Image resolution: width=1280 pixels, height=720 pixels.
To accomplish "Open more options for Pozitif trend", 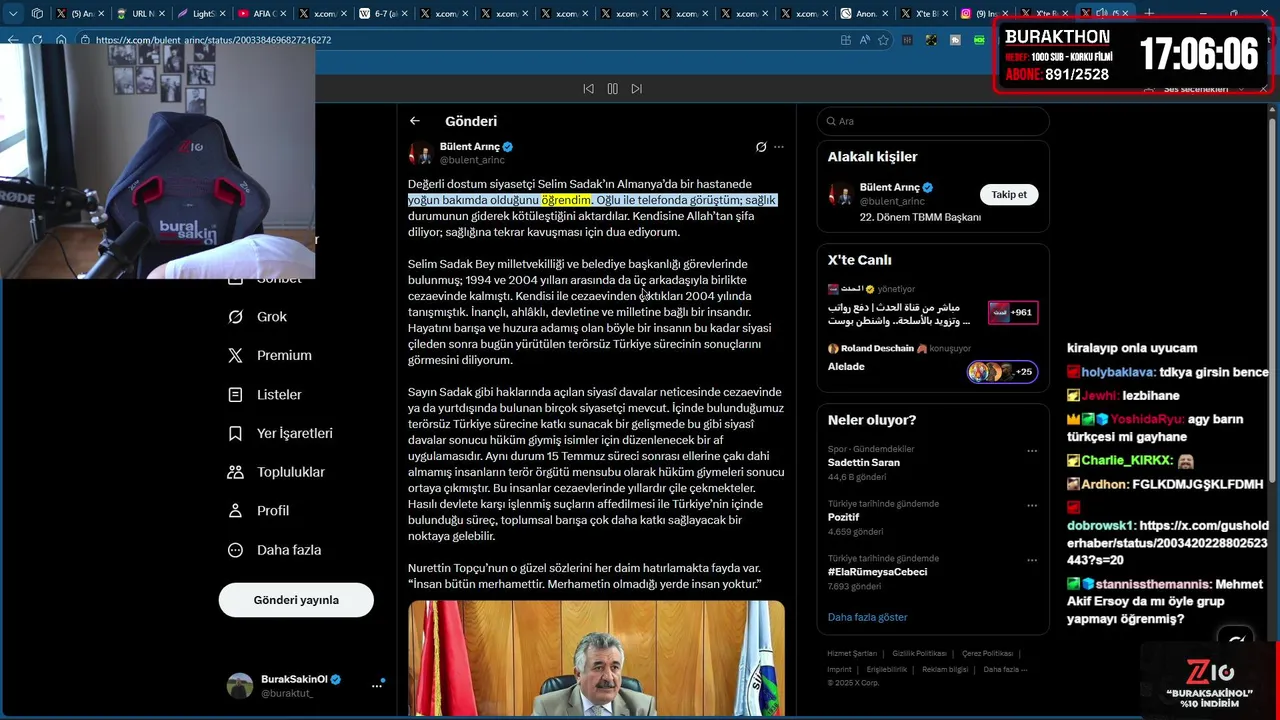I will click(1032, 506).
